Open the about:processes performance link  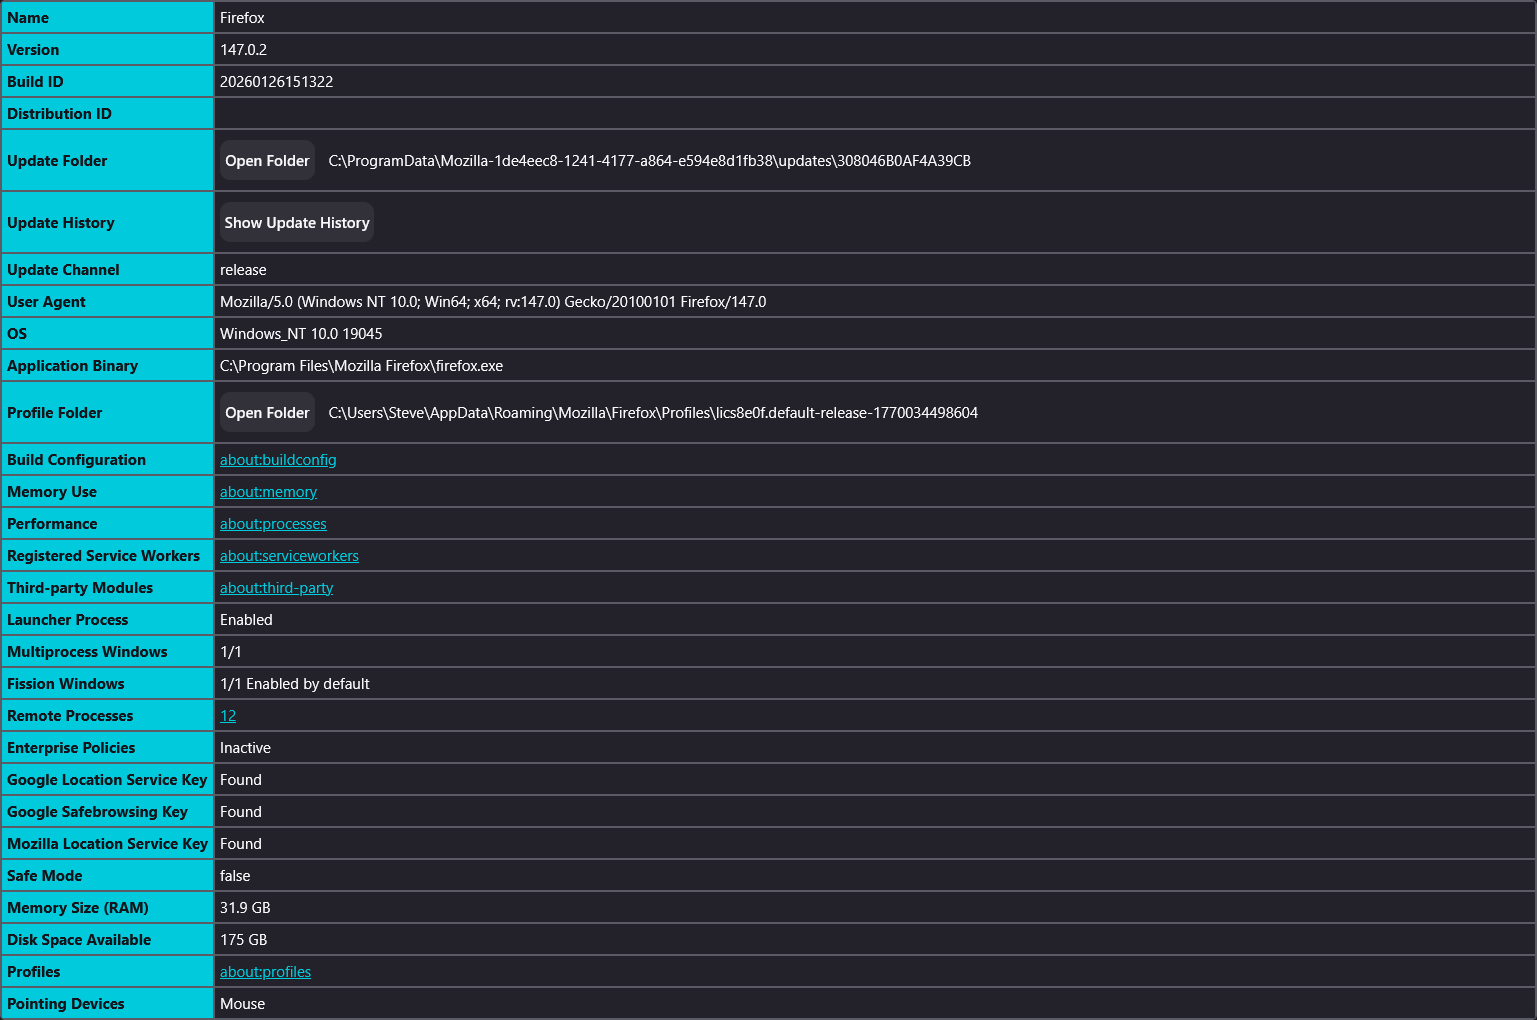(x=273, y=524)
